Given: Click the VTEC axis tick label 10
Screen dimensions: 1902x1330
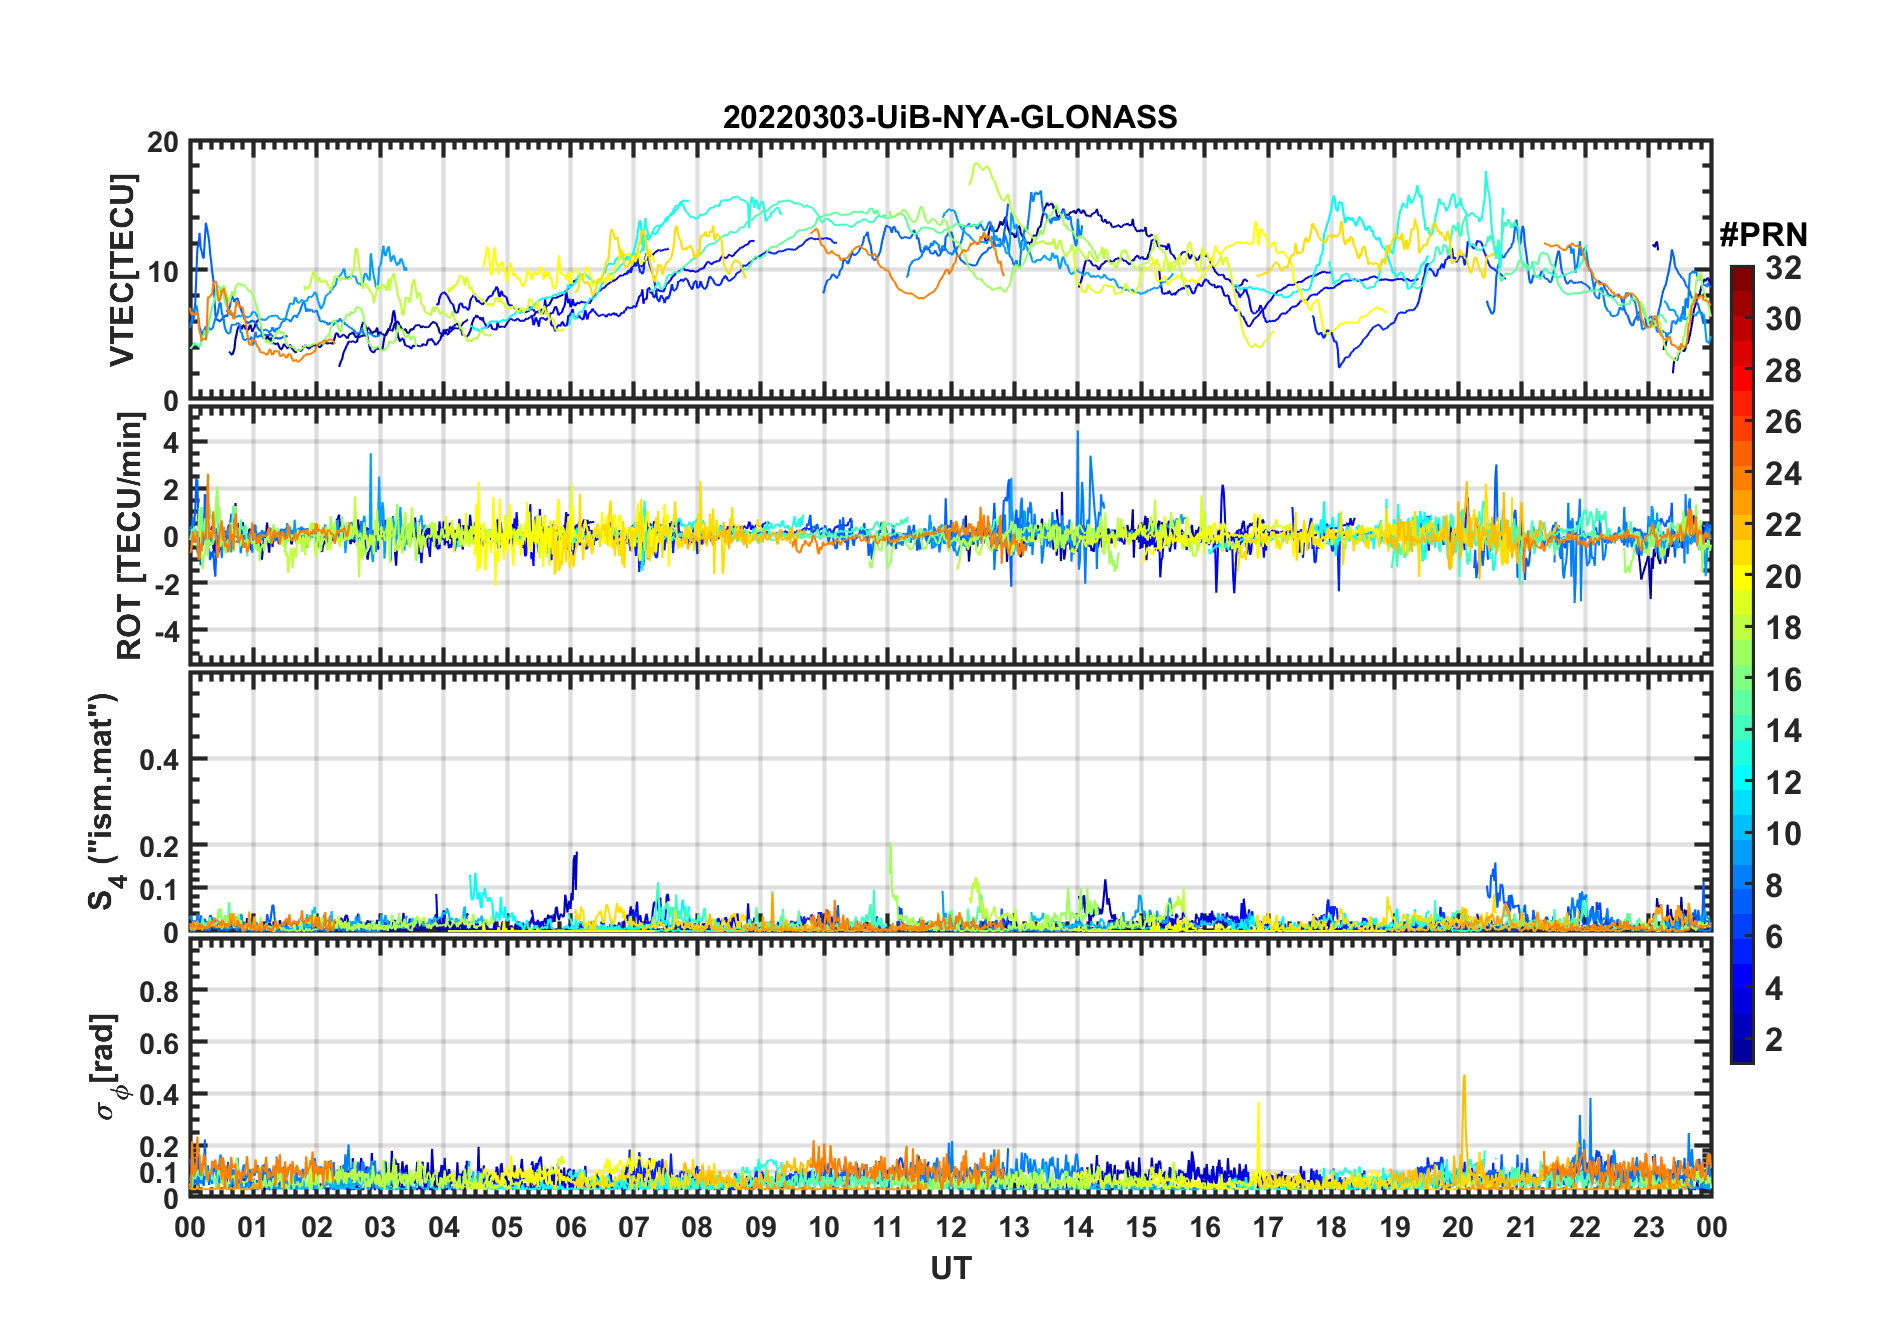Looking at the screenshot, I should [163, 271].
